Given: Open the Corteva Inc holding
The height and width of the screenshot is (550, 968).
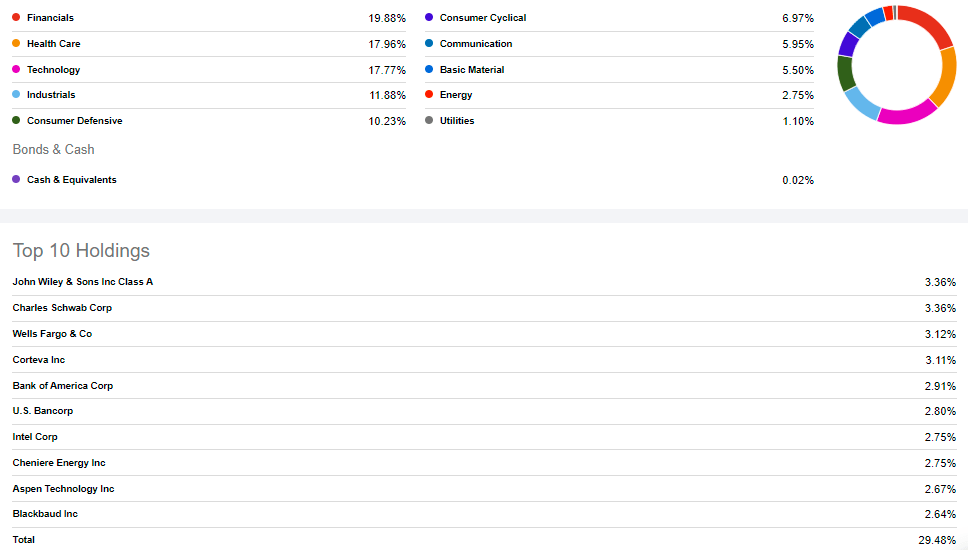Looking at the screenshot, I should (39, 360).
